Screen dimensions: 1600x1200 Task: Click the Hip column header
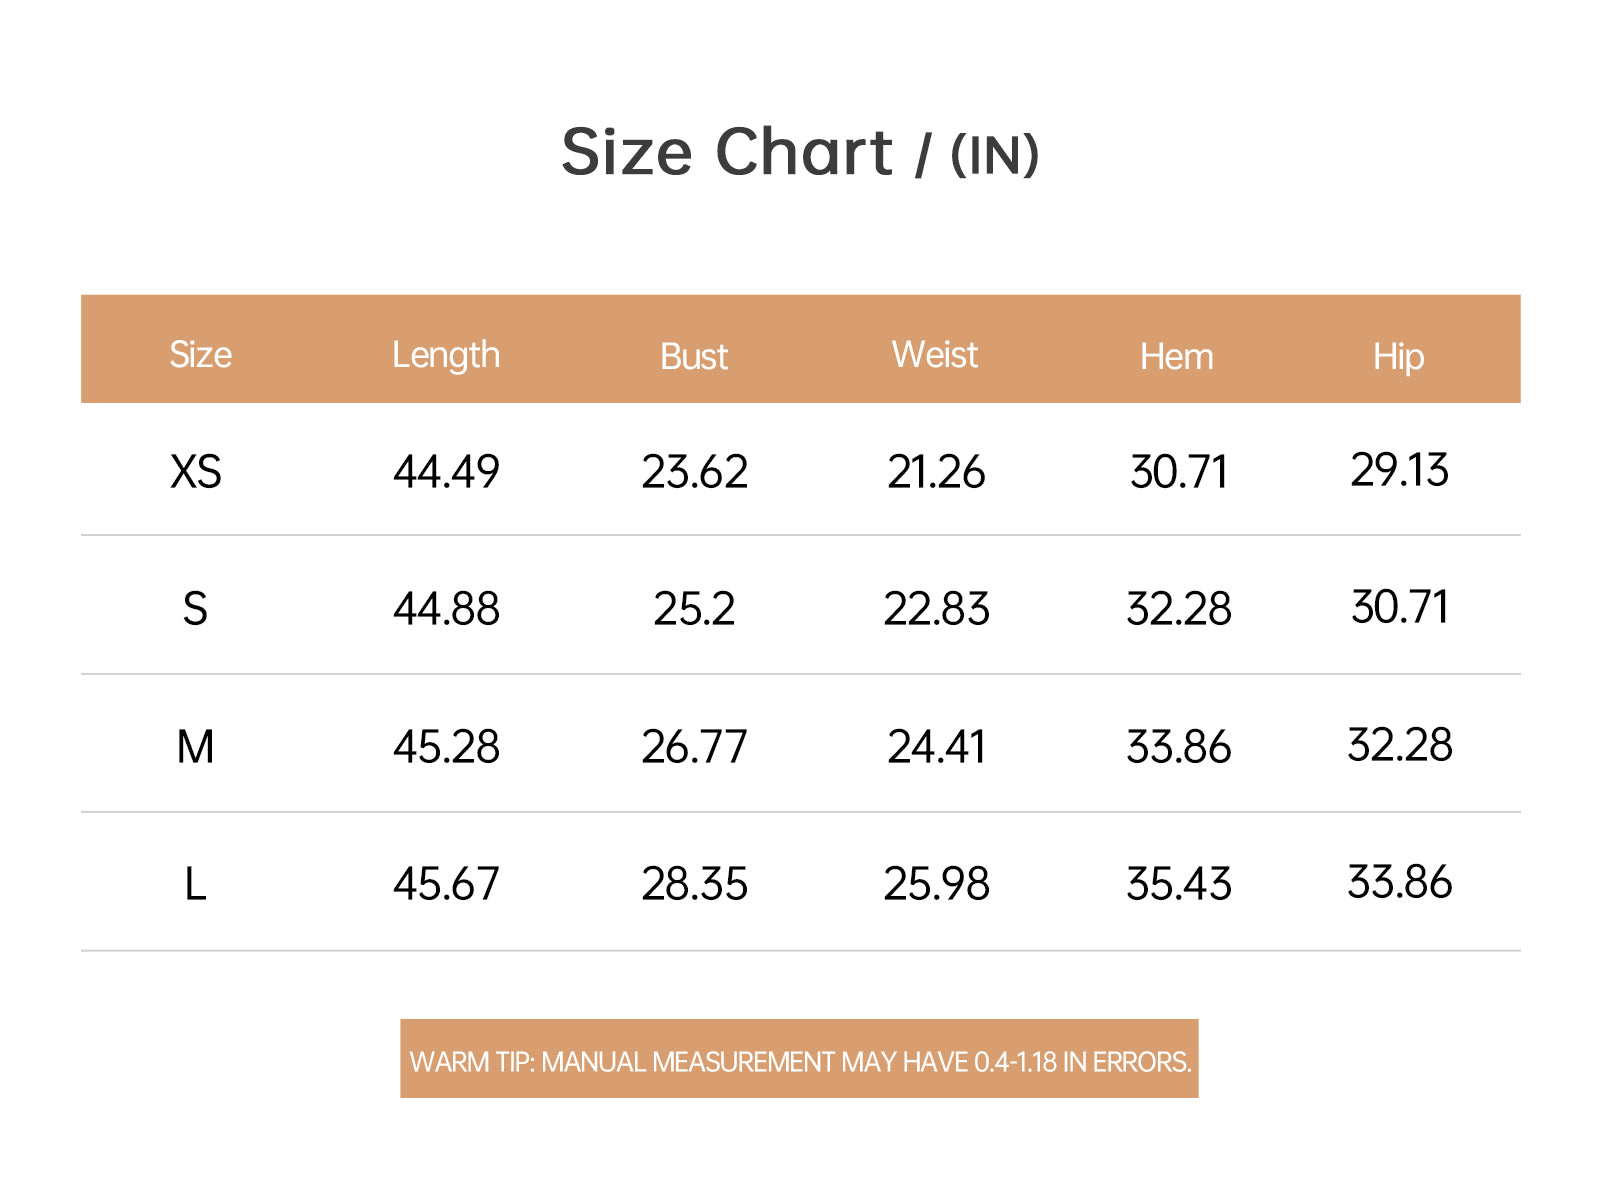click(x=1398, y=358)
